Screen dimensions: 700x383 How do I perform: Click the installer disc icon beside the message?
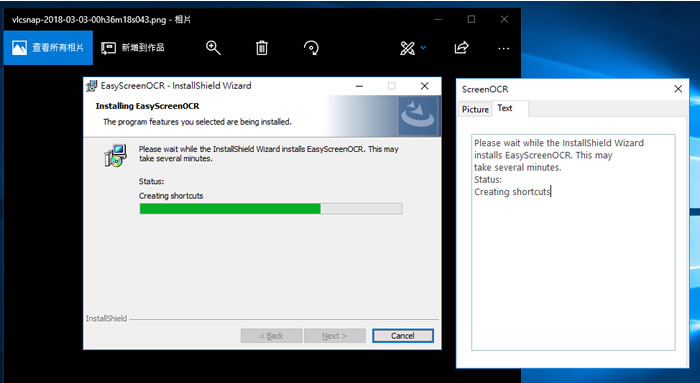click(116, 155)
